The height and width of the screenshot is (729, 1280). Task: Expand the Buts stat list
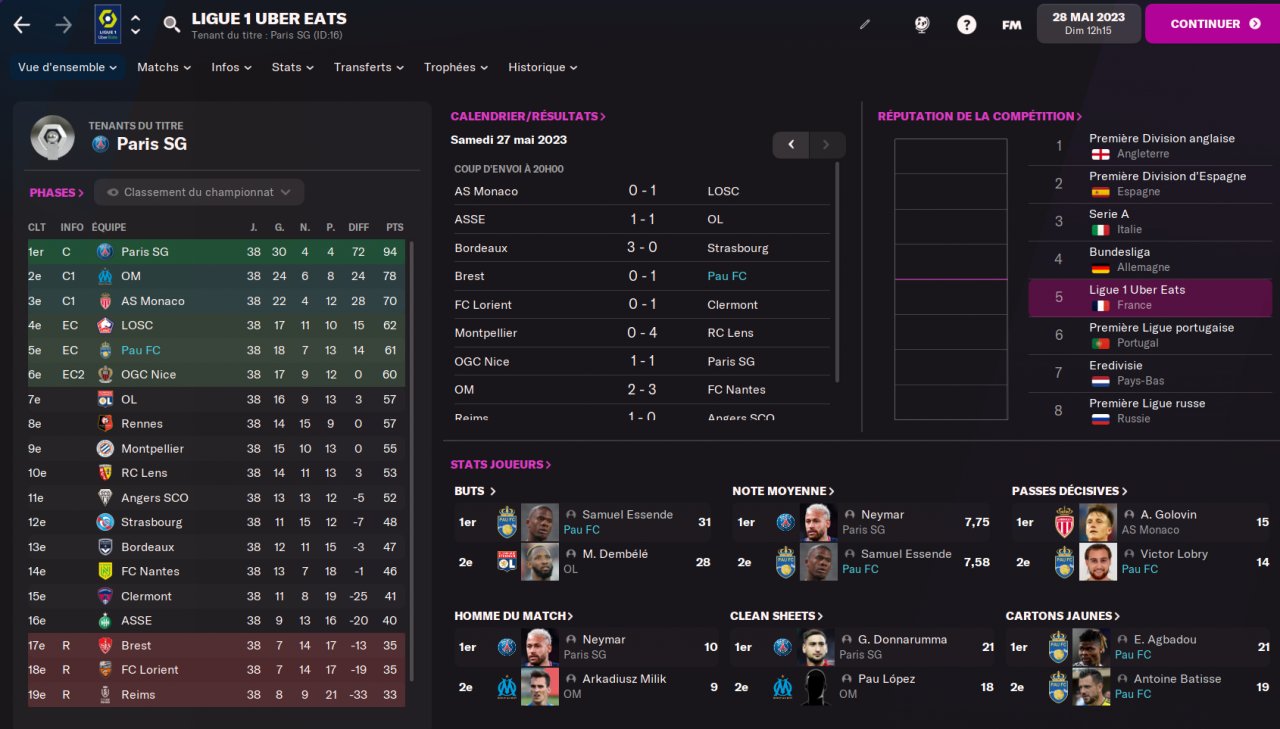tap(475, 491)
